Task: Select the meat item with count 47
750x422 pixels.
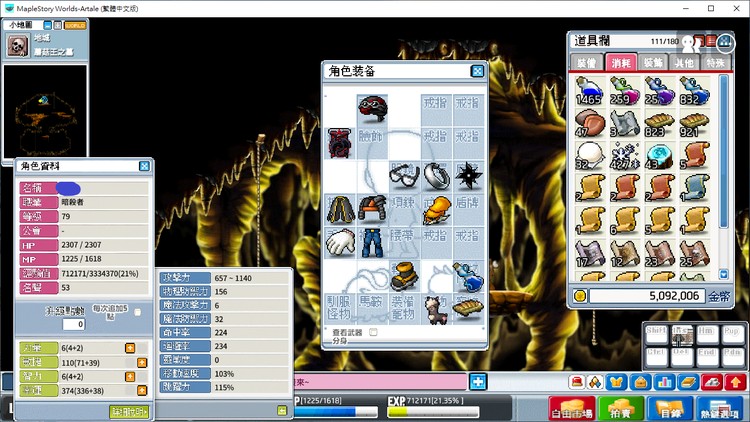Action: 590,123
